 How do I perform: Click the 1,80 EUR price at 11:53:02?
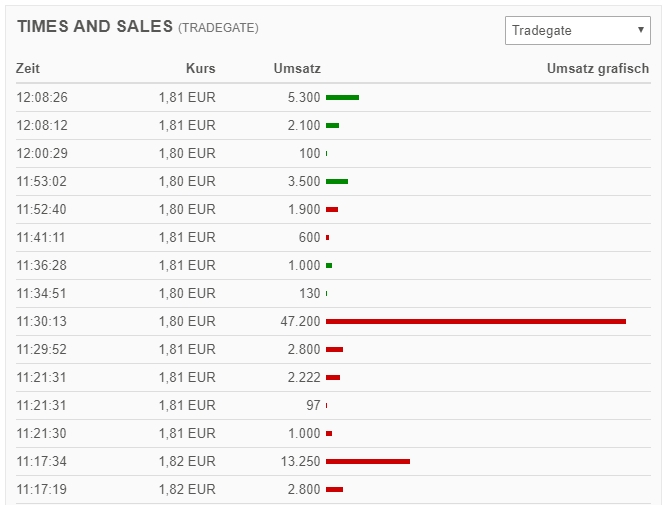tap(187, 181)
